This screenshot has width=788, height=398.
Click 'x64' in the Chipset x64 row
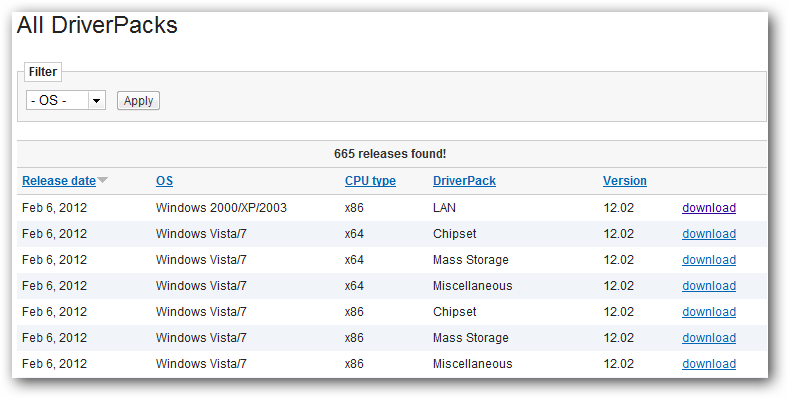[x=354, y=234]
